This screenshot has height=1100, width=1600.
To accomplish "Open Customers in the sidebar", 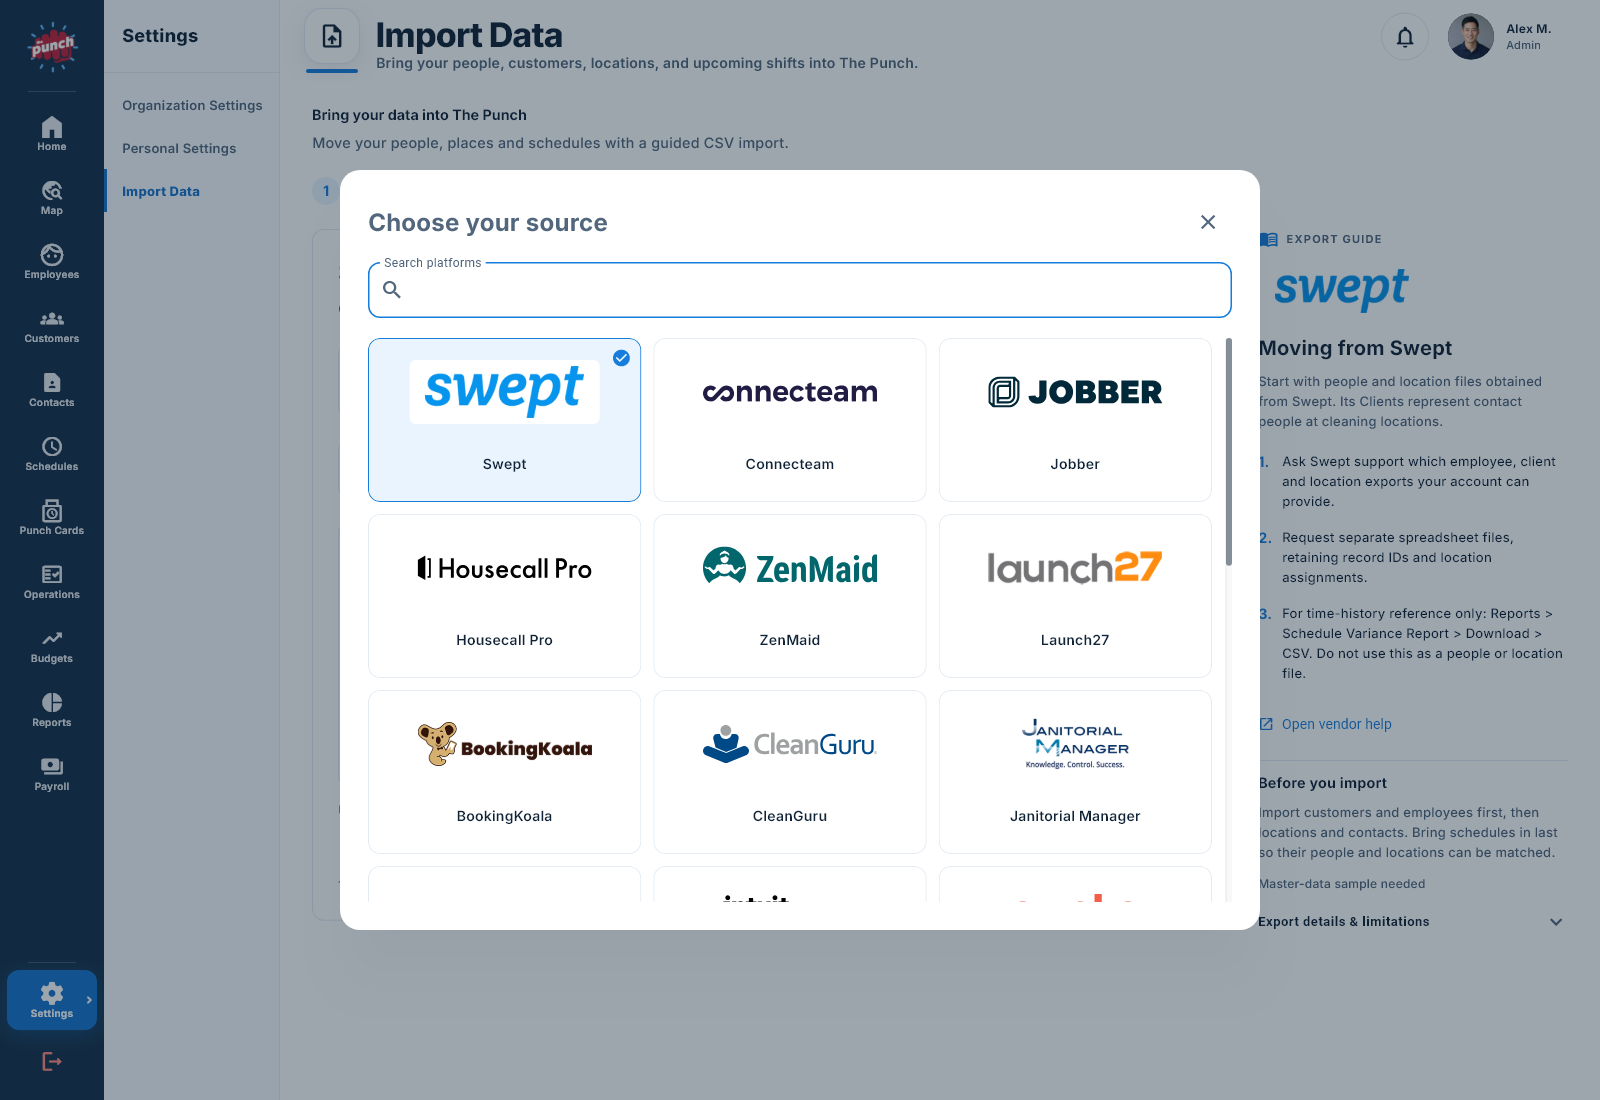I will [52, 326].
